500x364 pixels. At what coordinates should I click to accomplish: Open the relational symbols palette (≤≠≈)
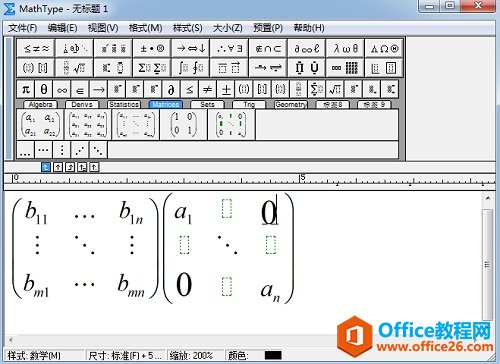36,49
